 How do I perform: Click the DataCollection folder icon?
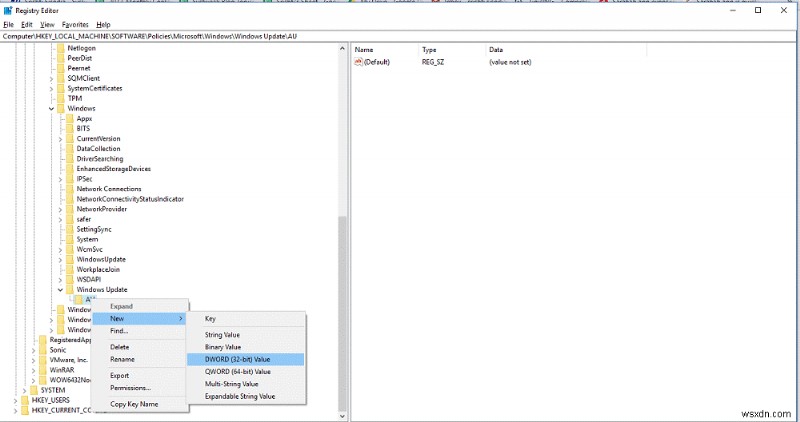pyautogui.click(x=70, y=148)
